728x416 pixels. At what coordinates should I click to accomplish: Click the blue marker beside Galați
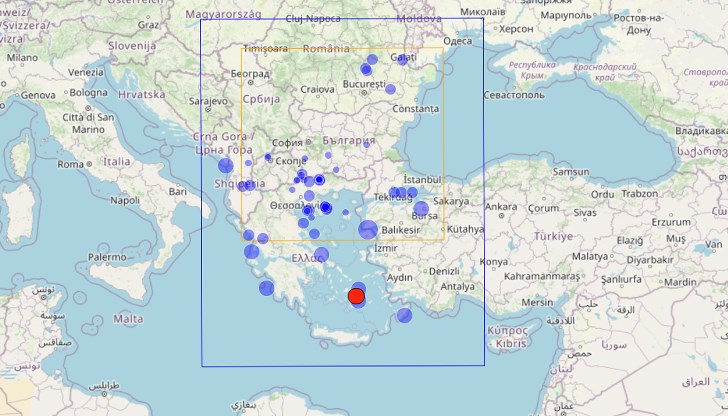click(402, 59)
